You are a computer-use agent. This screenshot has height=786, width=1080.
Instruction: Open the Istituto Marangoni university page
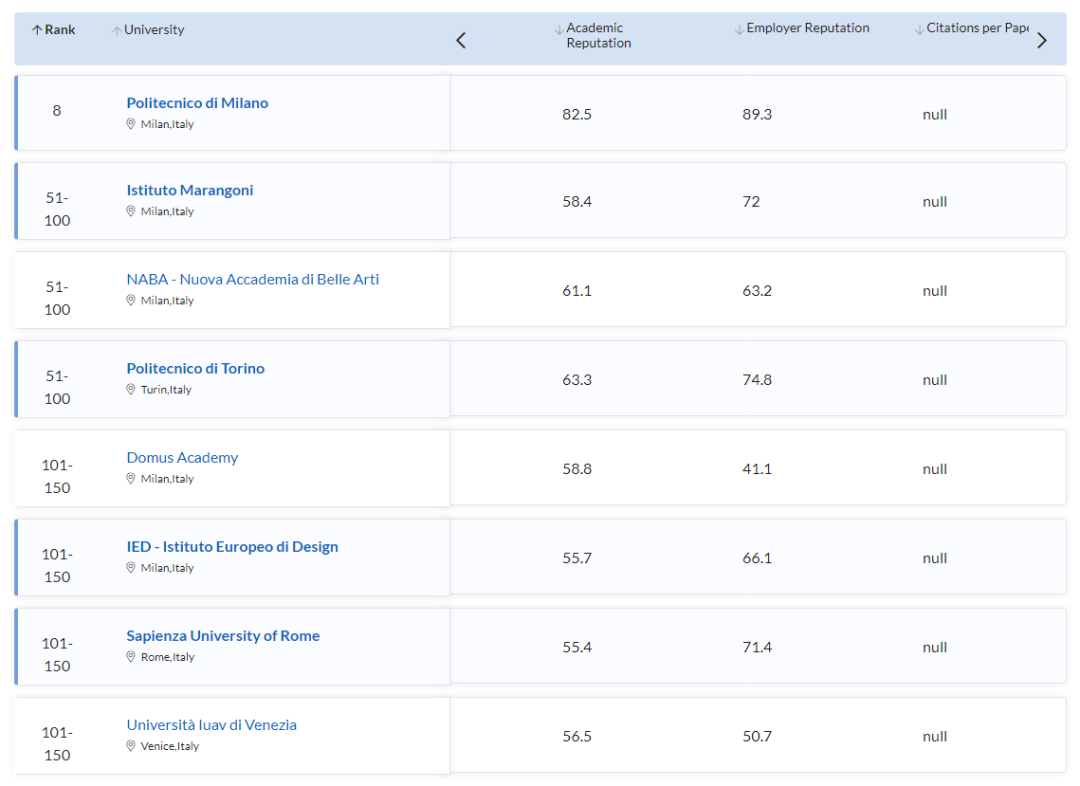[190, 190]
